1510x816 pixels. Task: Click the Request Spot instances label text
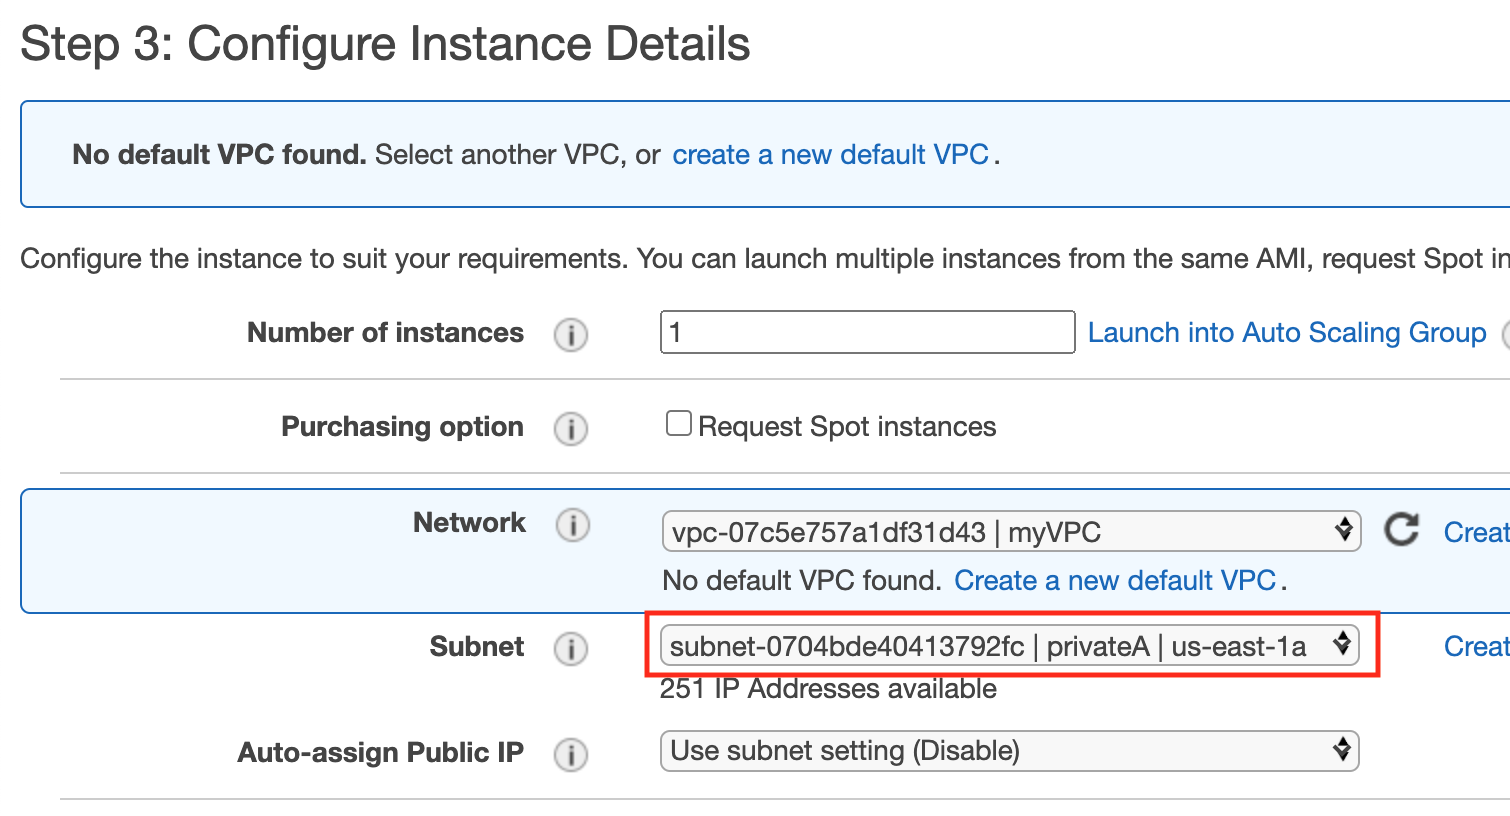tap(847, 427)
